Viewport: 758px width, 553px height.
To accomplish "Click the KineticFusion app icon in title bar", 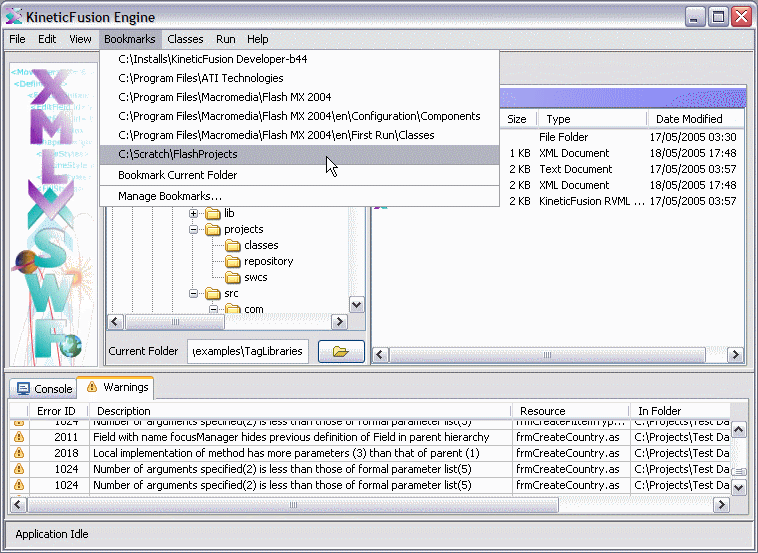I will [14, 16].
